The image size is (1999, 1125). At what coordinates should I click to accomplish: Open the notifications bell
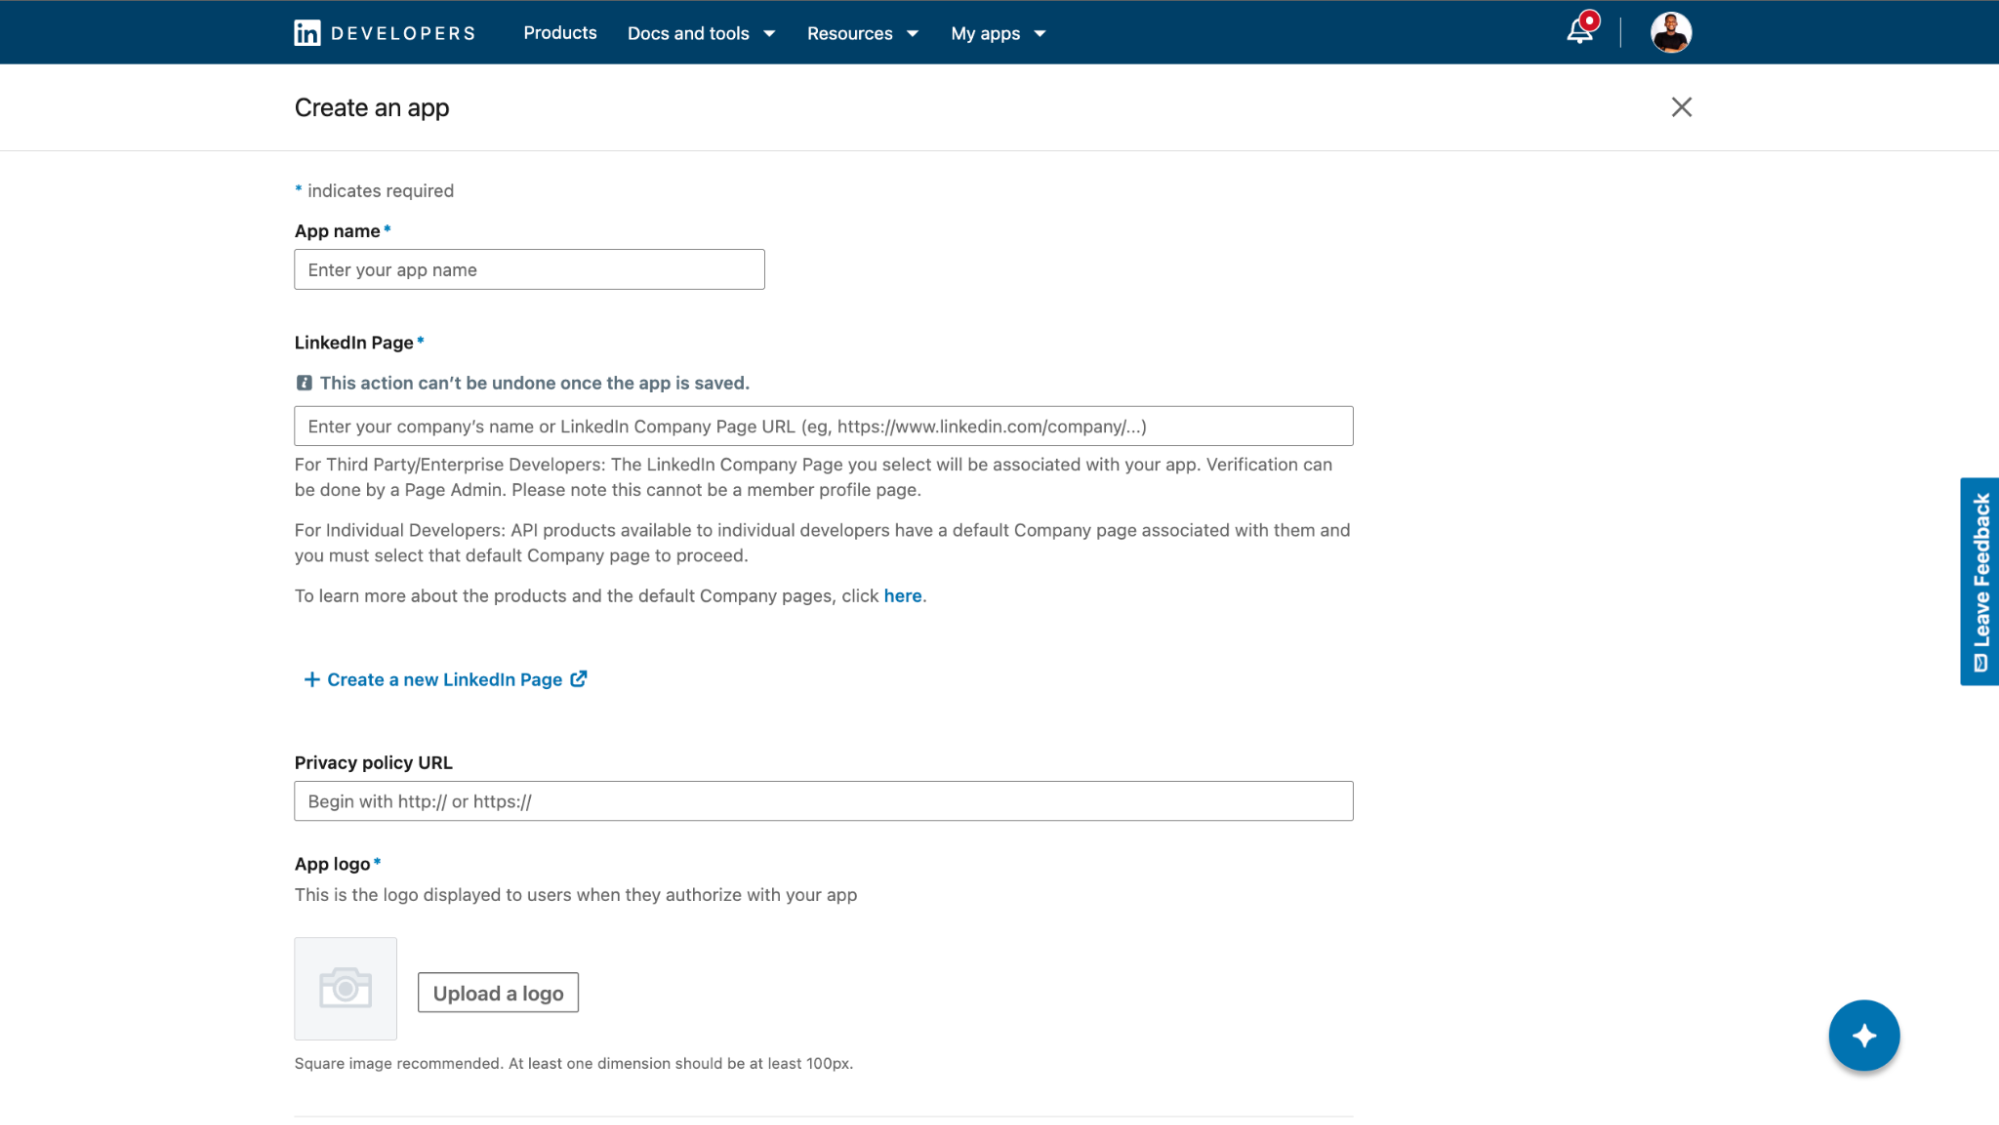pyautogui.click(x=1580, y=31)
